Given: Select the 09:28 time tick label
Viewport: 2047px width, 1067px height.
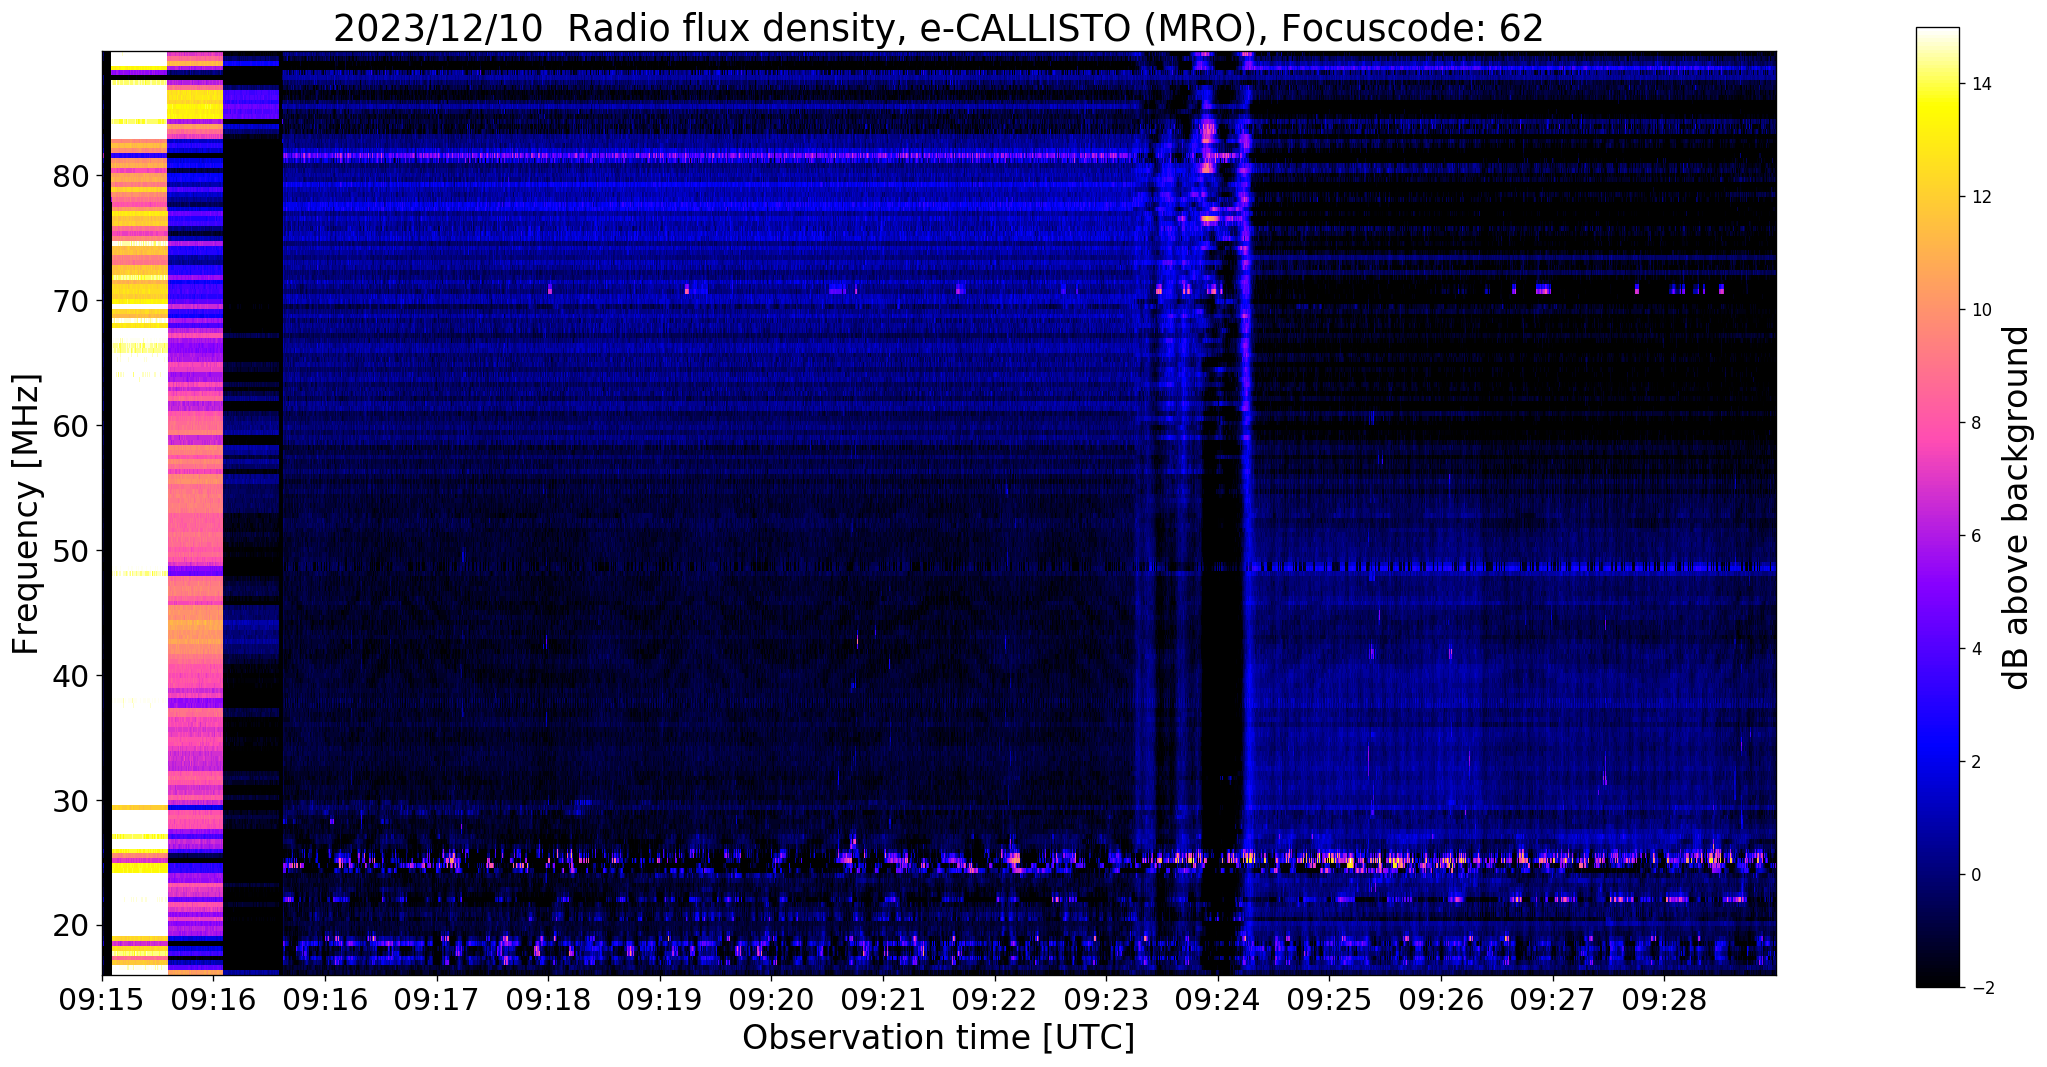Looking at the screenshot, I should click(x=1664, y=1000).
